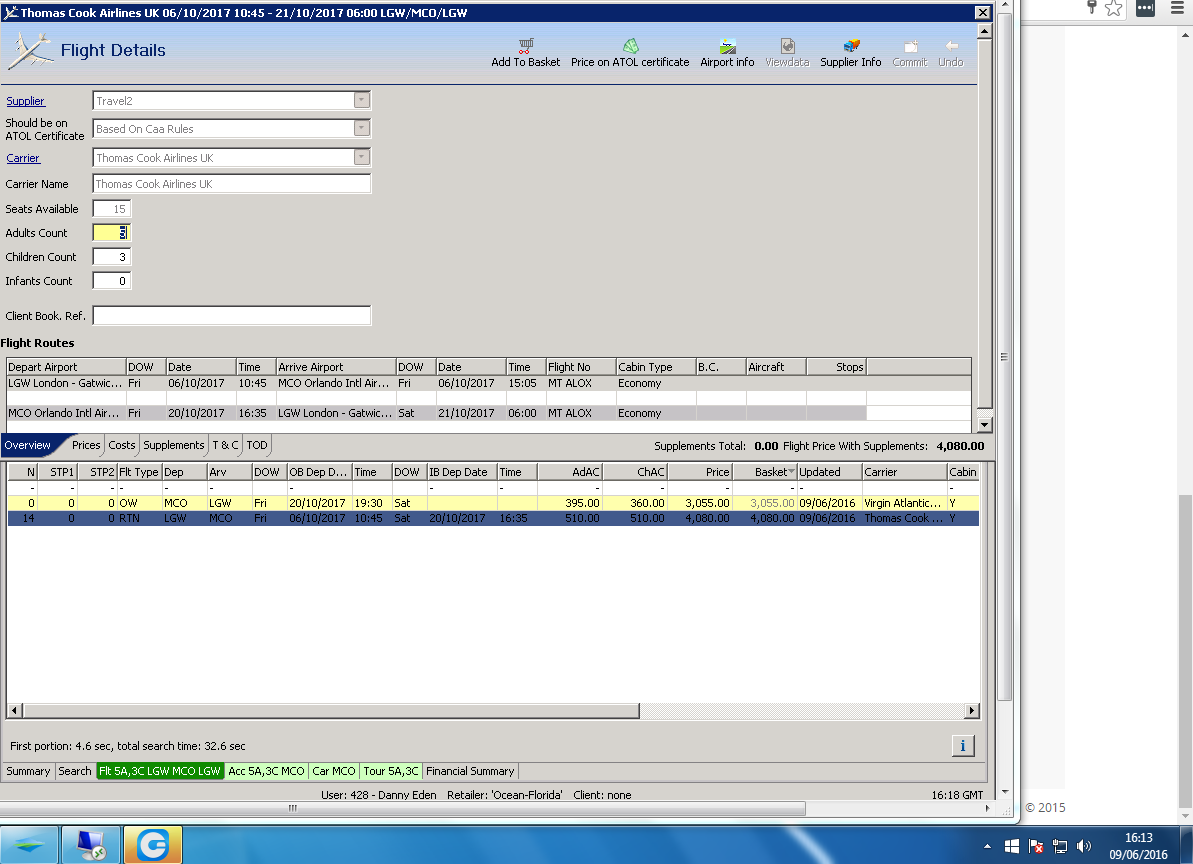Open the Summary bottom tab
The height and width of the screenshot is (864, 1193).
point(28,771)
